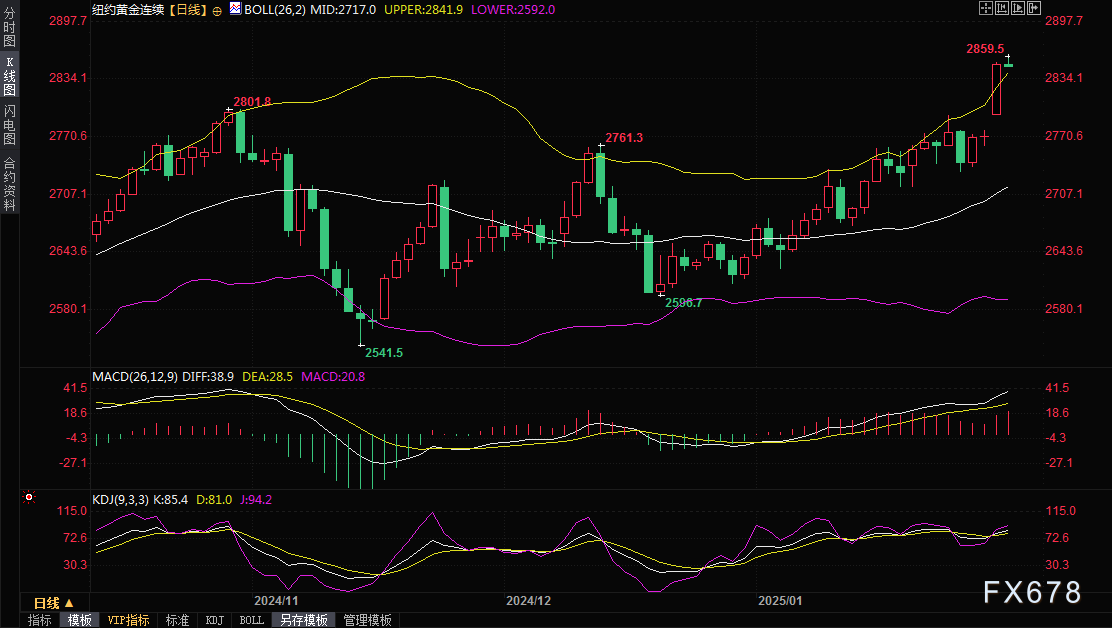Open the 合约资料 sidebar tab
The height and width of the screenshot is (628, 1112).
click(x=9, y=183)
